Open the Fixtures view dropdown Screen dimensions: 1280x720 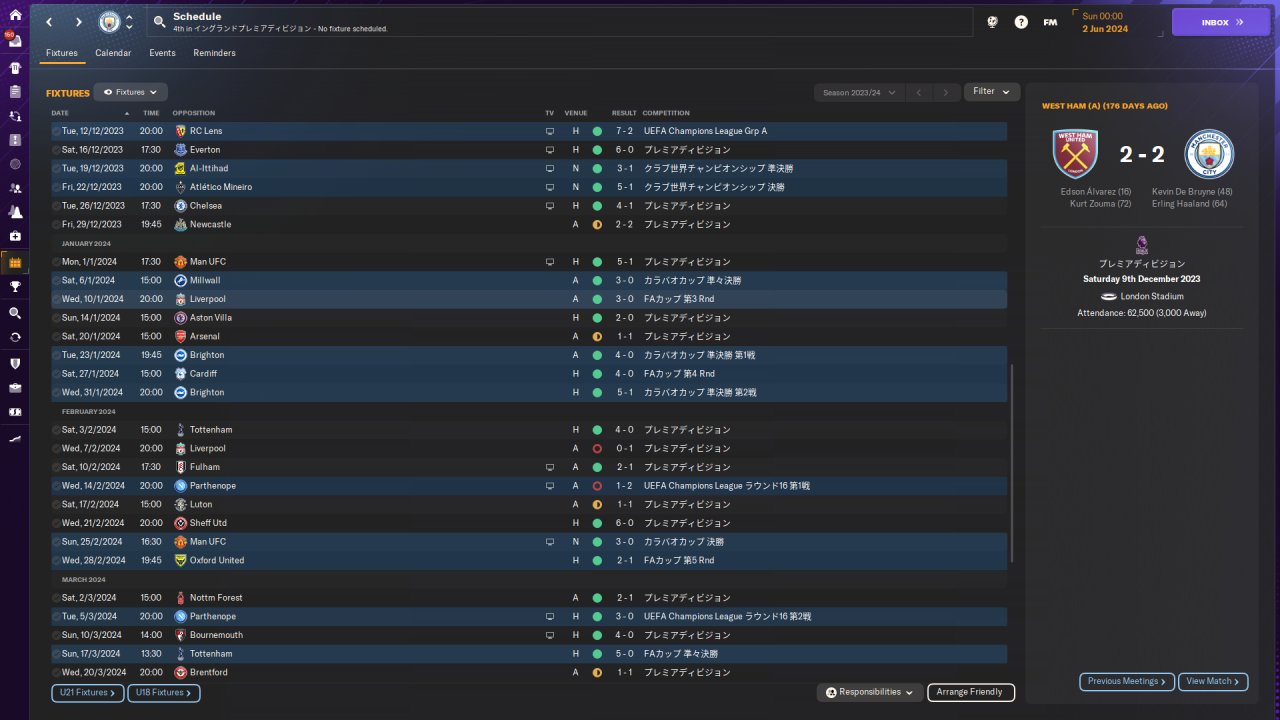coord(130,92)
